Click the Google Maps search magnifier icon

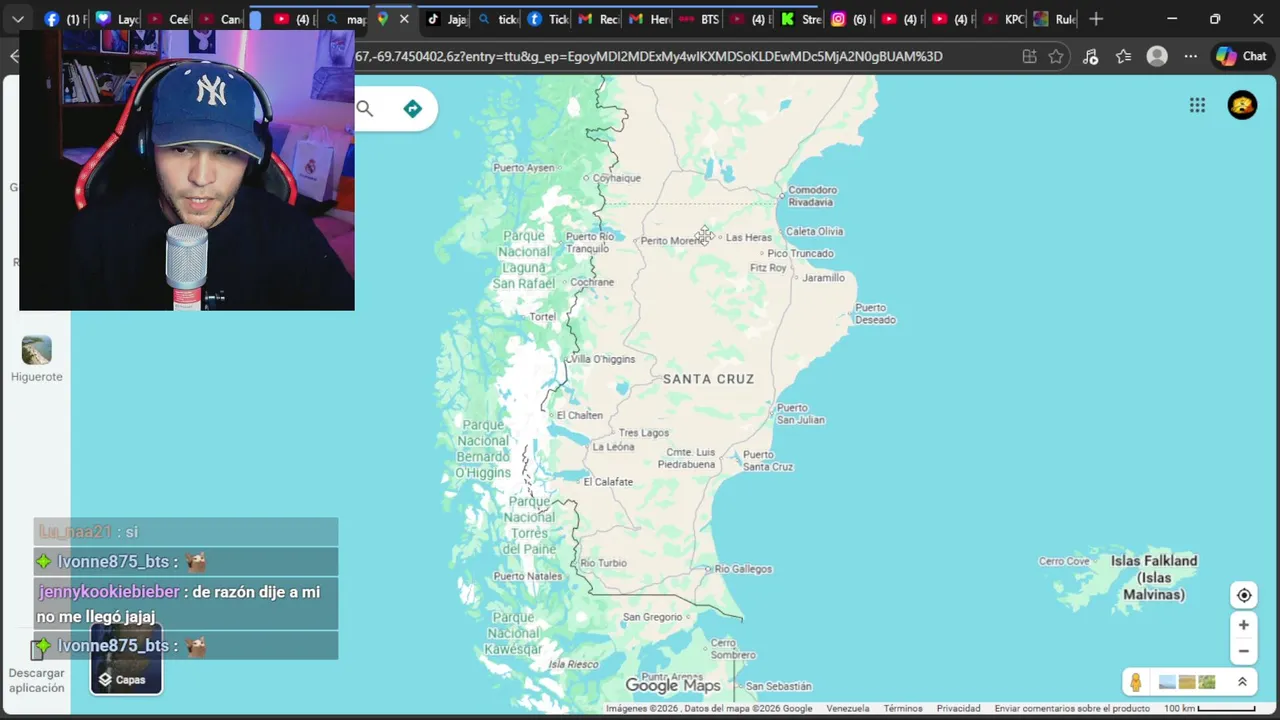(x=365, y=109)
